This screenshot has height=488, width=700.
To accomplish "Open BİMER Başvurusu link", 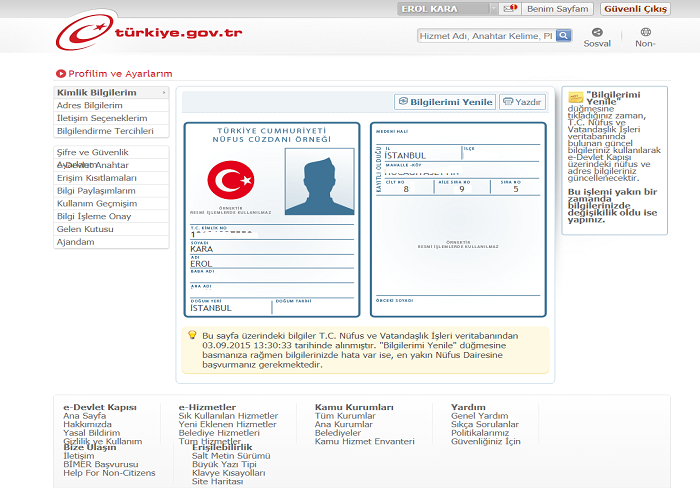I will [x=100, y=464].
